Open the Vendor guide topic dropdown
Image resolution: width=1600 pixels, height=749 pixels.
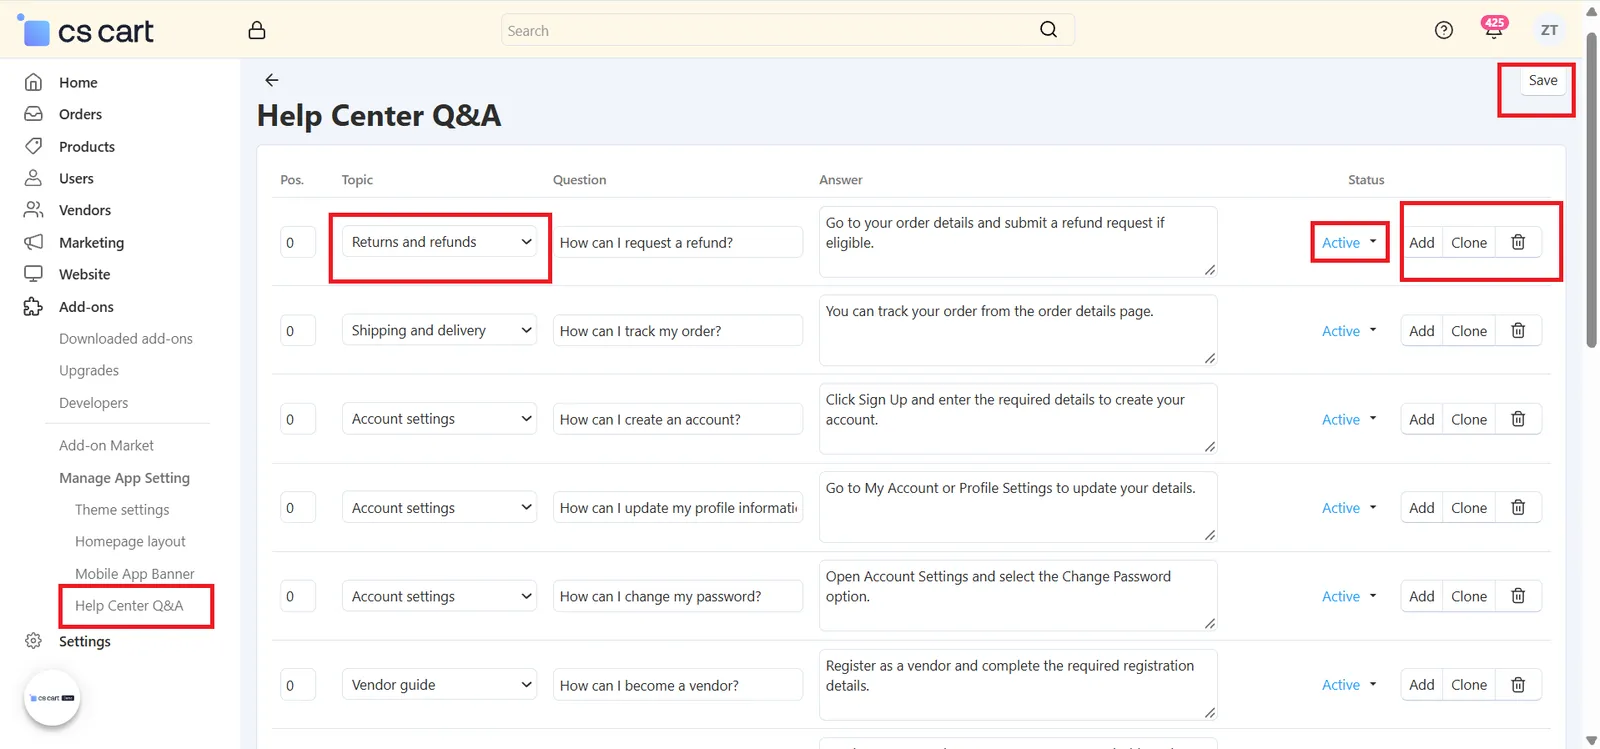click(439, 685)
